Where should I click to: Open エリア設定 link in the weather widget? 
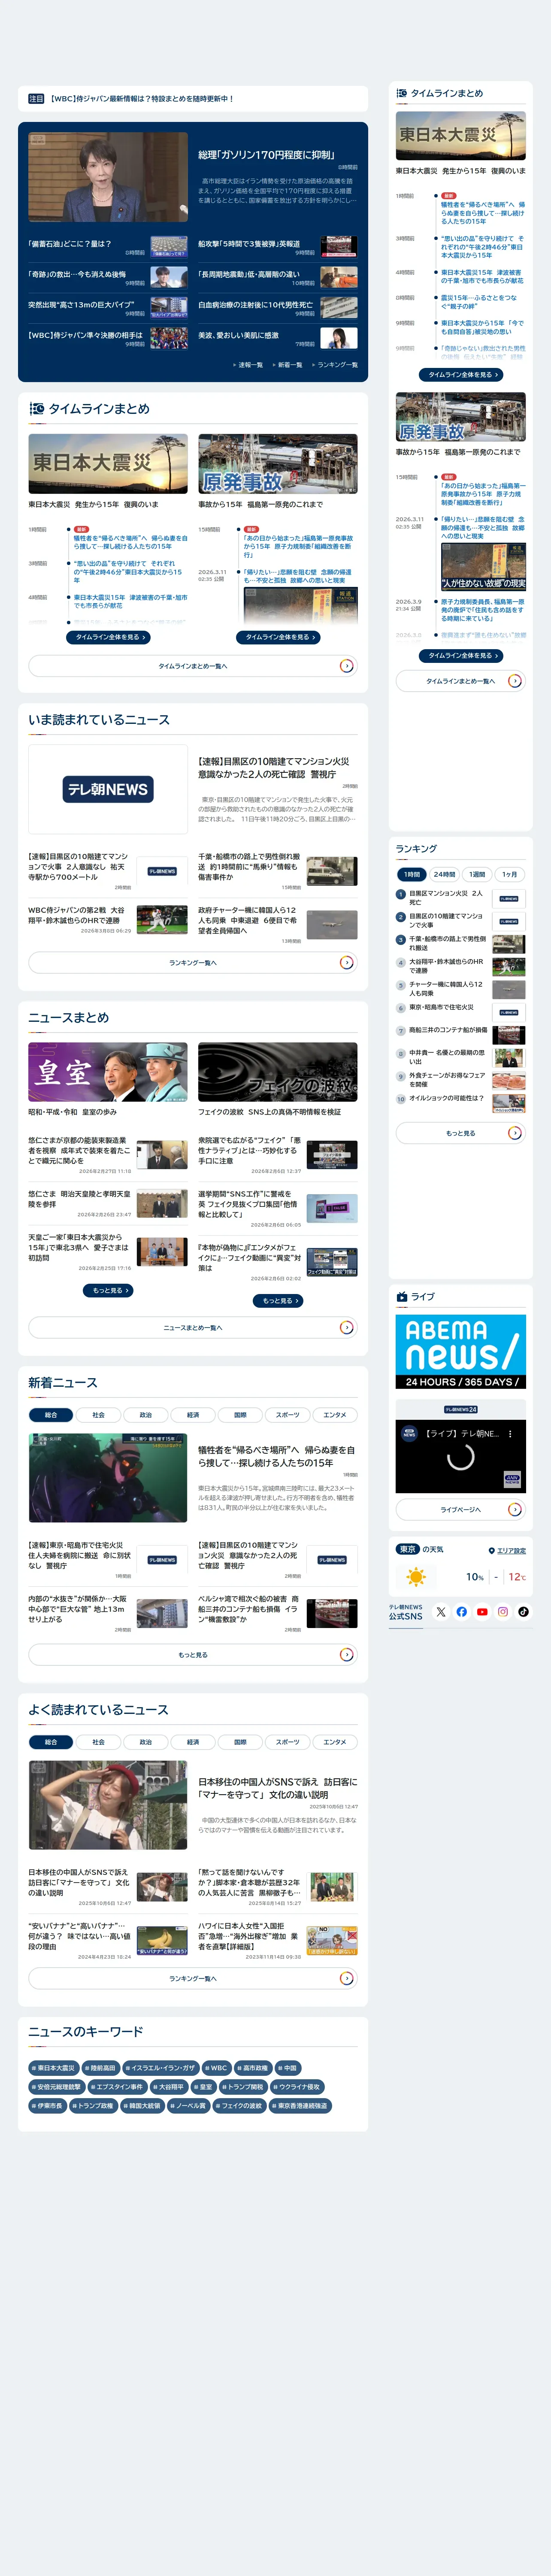pyautogui.click(x=507, y=1551)
